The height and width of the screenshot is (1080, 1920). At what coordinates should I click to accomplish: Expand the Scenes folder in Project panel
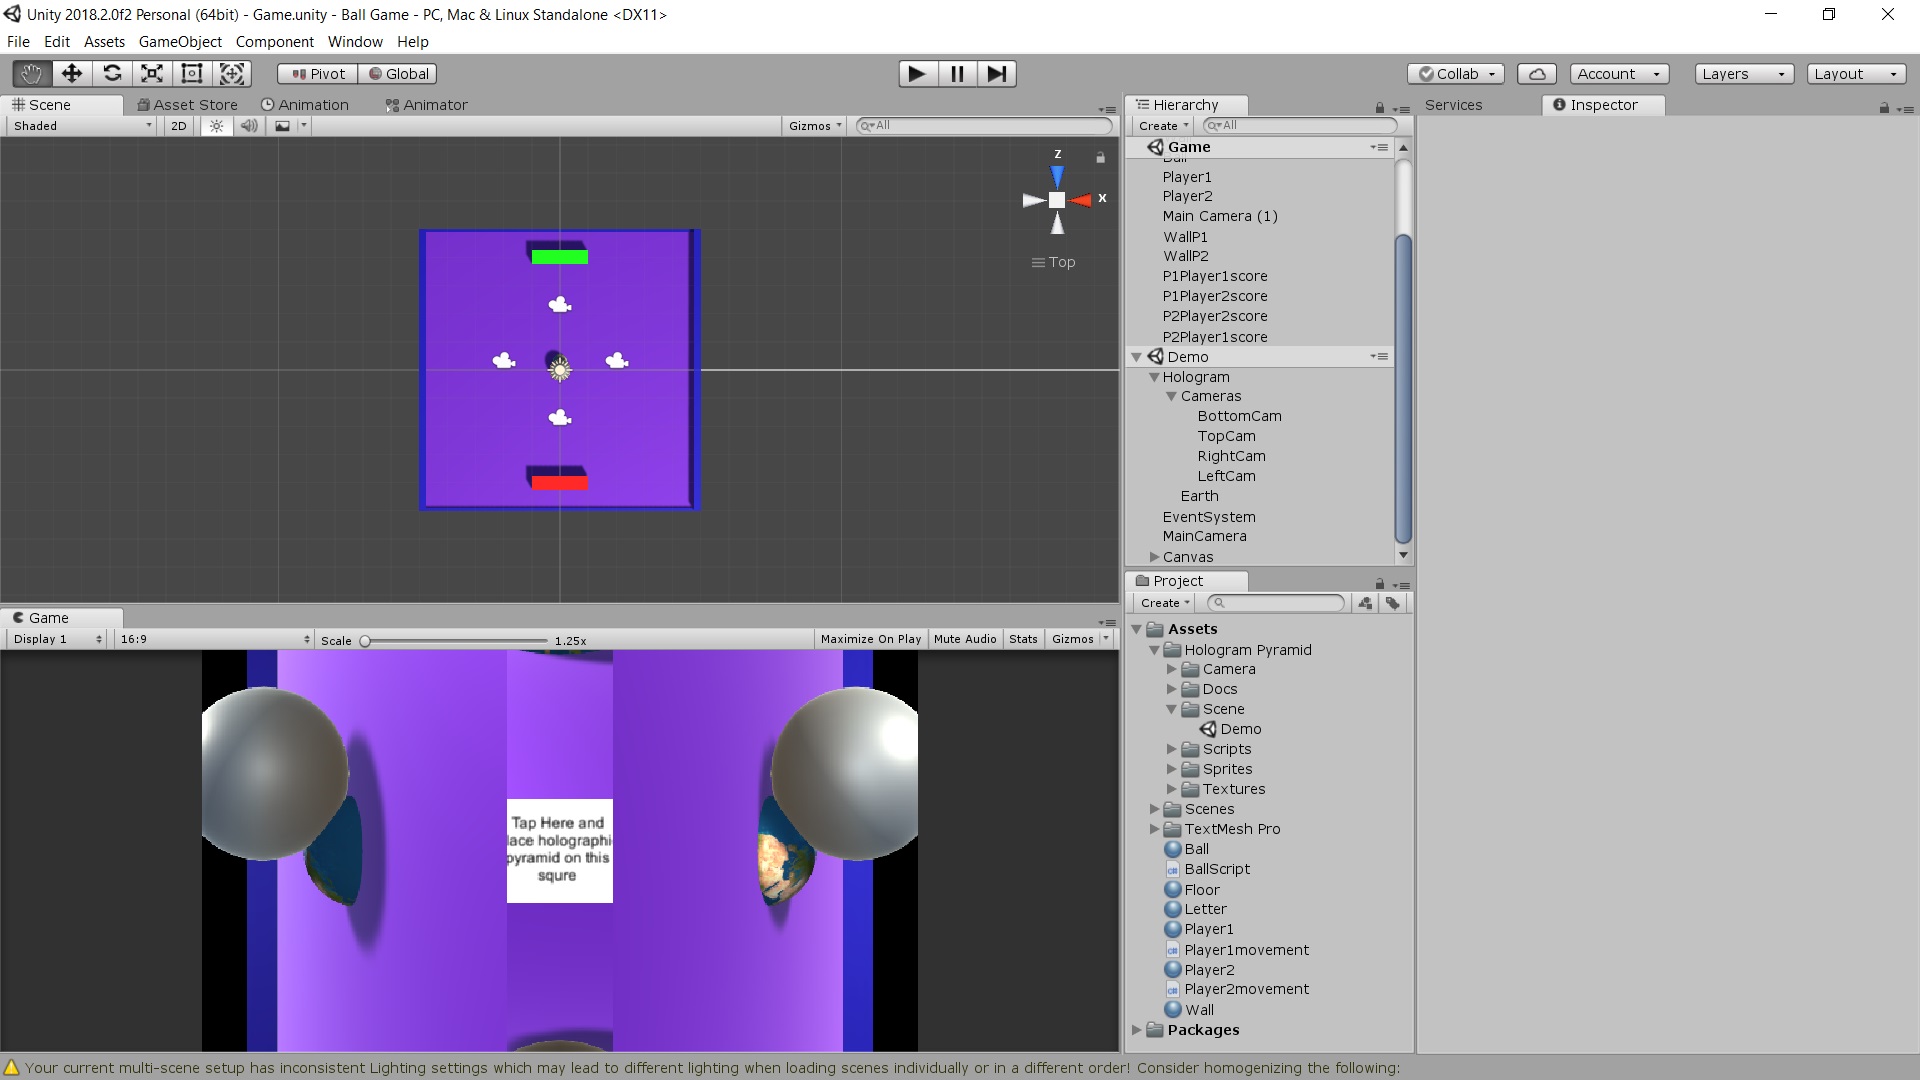(x=1156, y=809)
